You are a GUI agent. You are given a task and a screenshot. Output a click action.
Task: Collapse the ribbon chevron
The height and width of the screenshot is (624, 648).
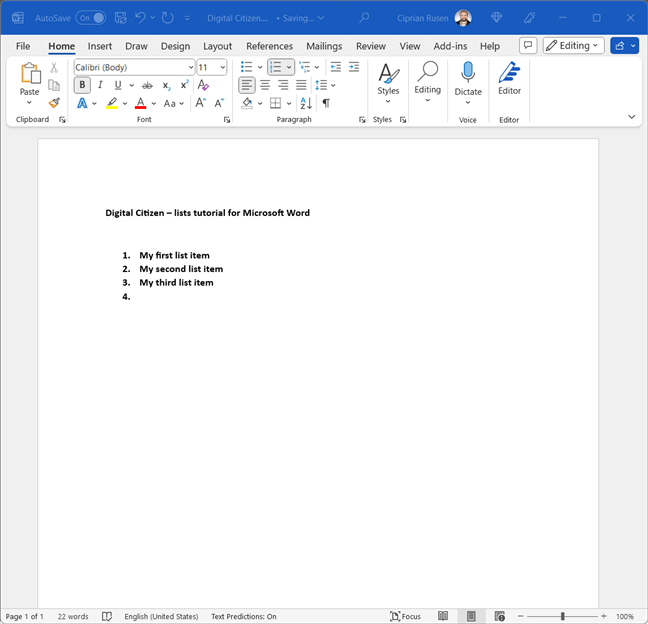pos(631,117)
